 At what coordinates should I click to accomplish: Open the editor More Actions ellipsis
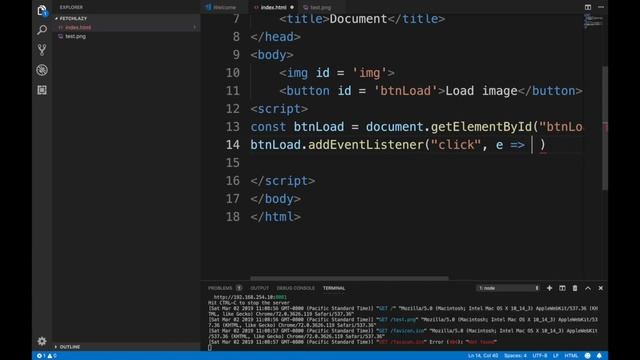(601, 7)
